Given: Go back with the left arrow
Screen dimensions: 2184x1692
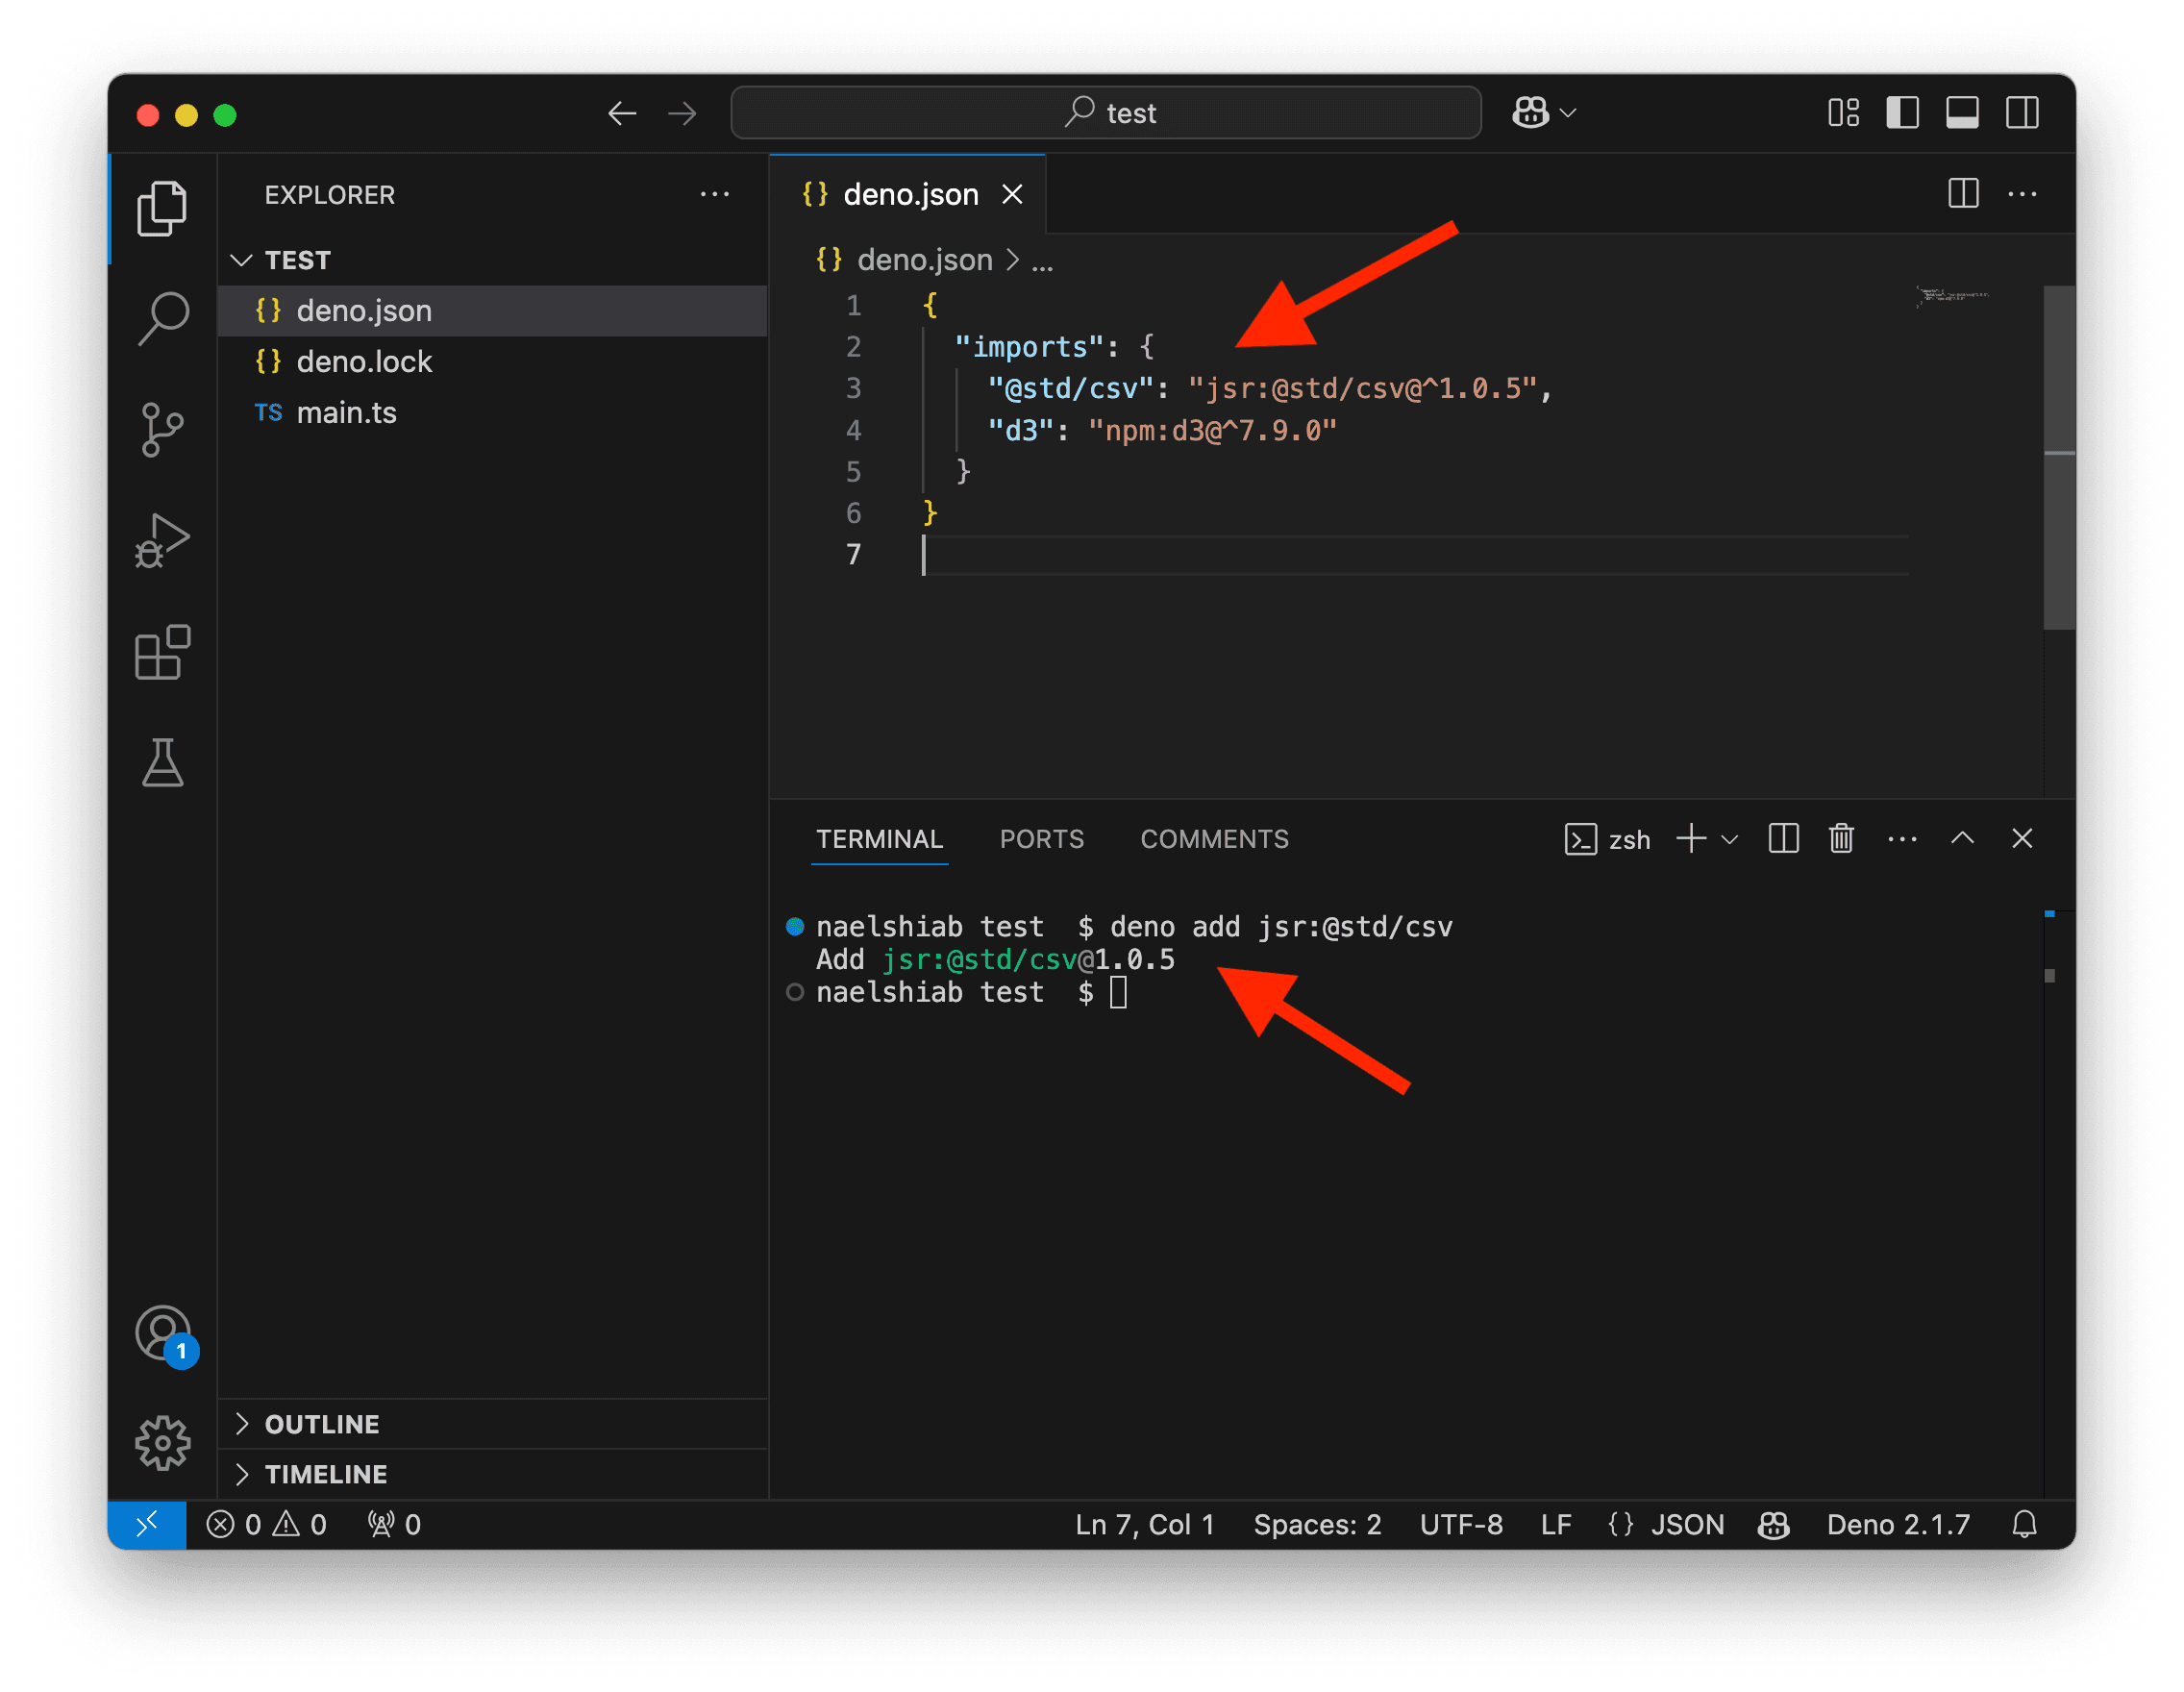Looking at the screenshot, I should pyautogui.click(x=622, y=113).
